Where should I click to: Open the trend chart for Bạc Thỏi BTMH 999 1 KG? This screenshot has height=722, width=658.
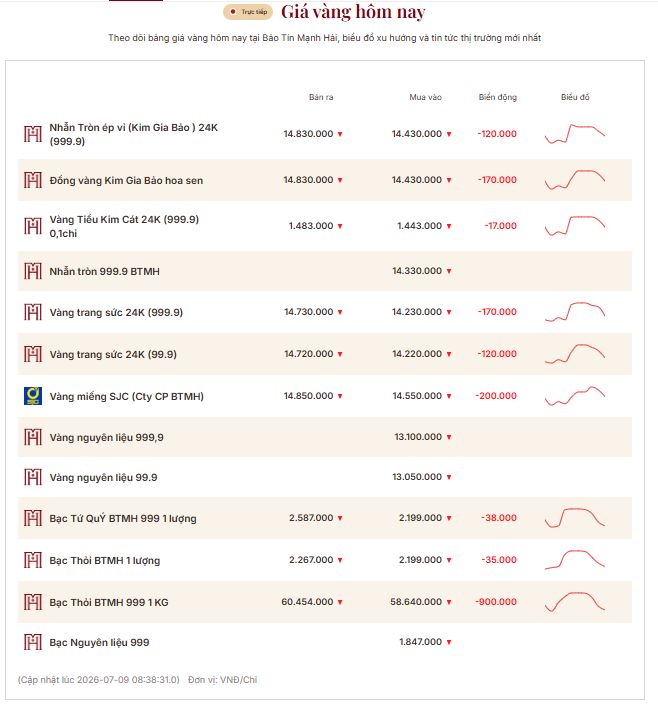pos(575,602)
